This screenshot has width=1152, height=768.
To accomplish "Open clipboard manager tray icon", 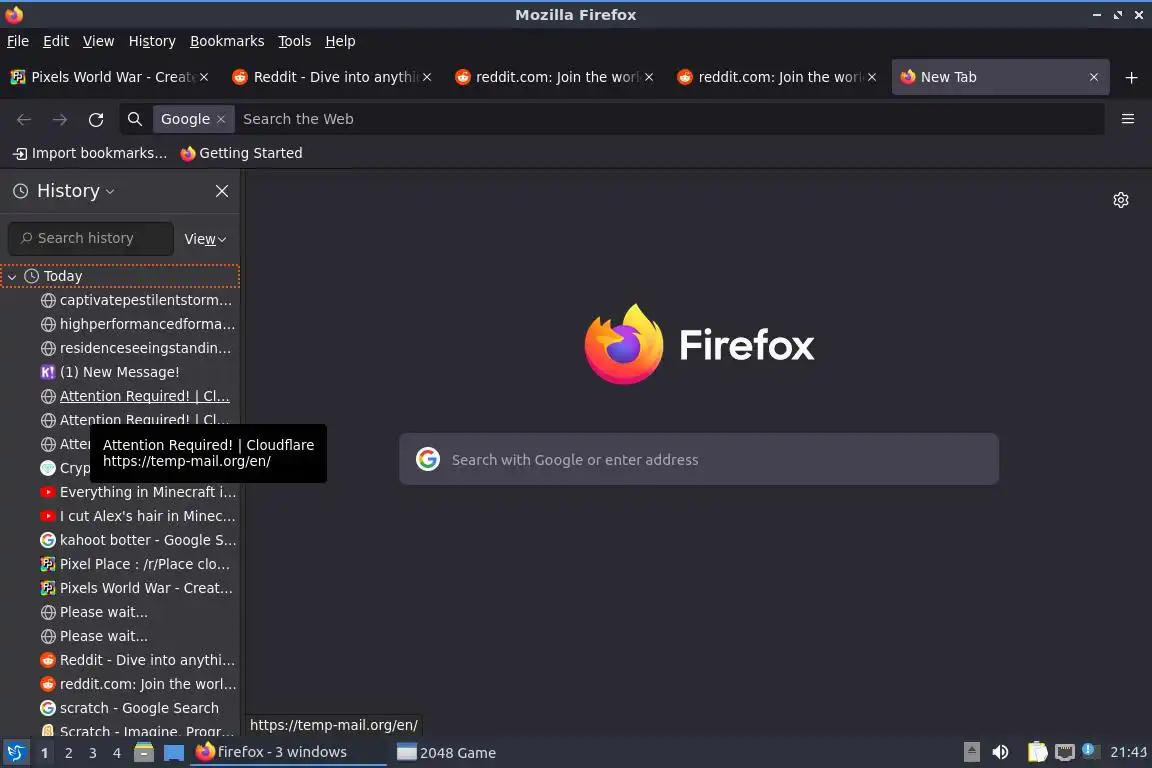I will pyautogui.click(x=1037, y=752).
